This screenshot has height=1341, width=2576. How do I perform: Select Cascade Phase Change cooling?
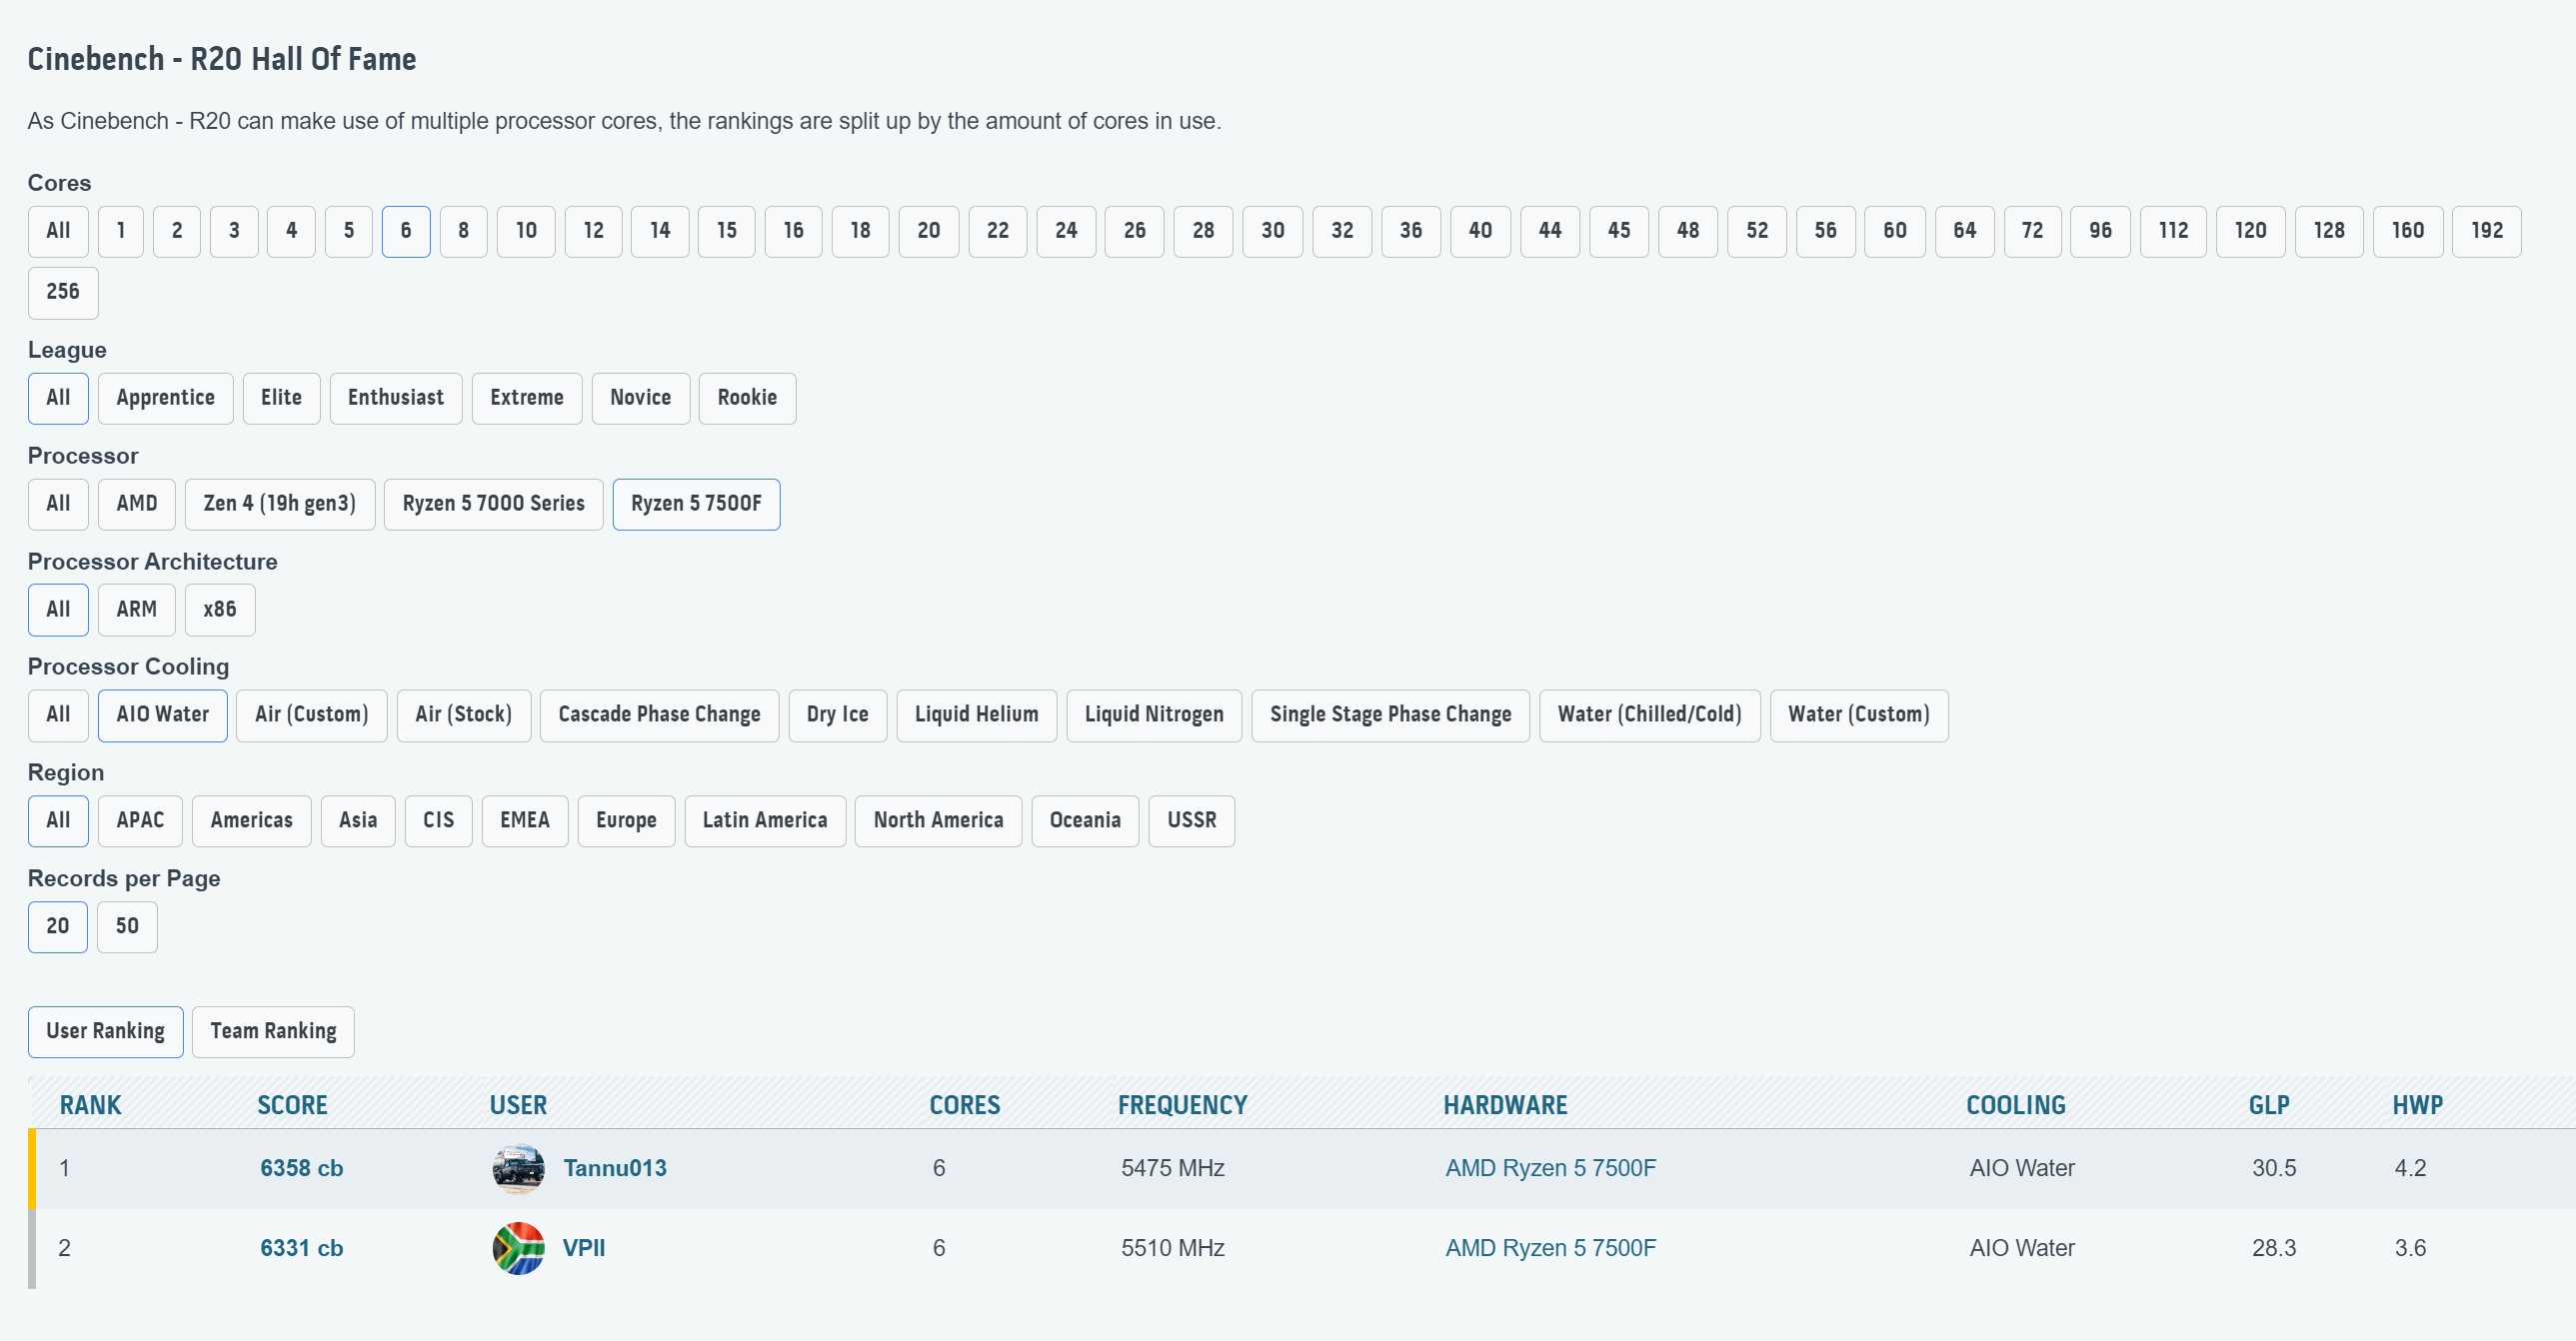[659, 715]
